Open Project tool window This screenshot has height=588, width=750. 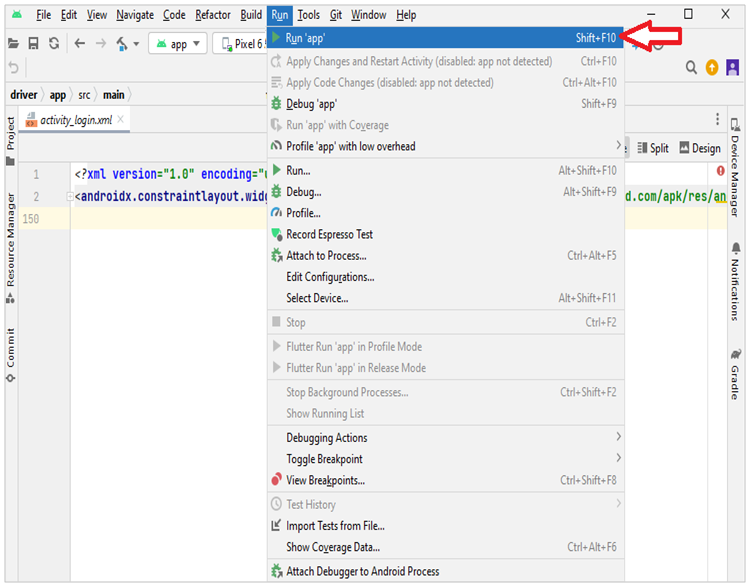tap(11, 141)
